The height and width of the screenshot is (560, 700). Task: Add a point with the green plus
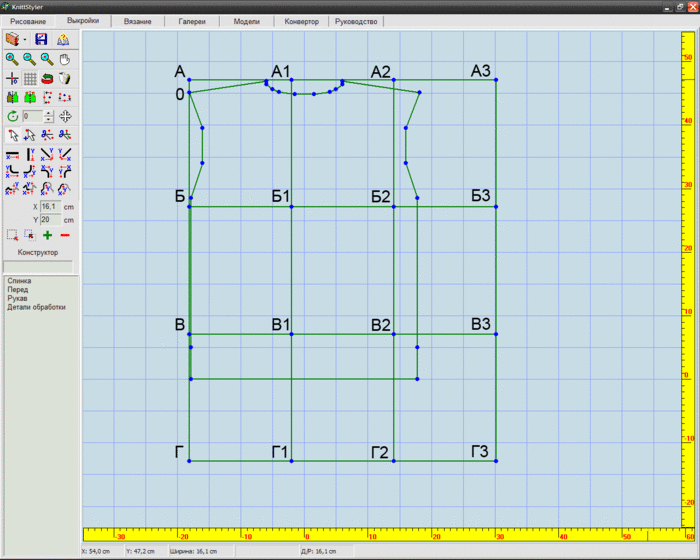point(47,235)
